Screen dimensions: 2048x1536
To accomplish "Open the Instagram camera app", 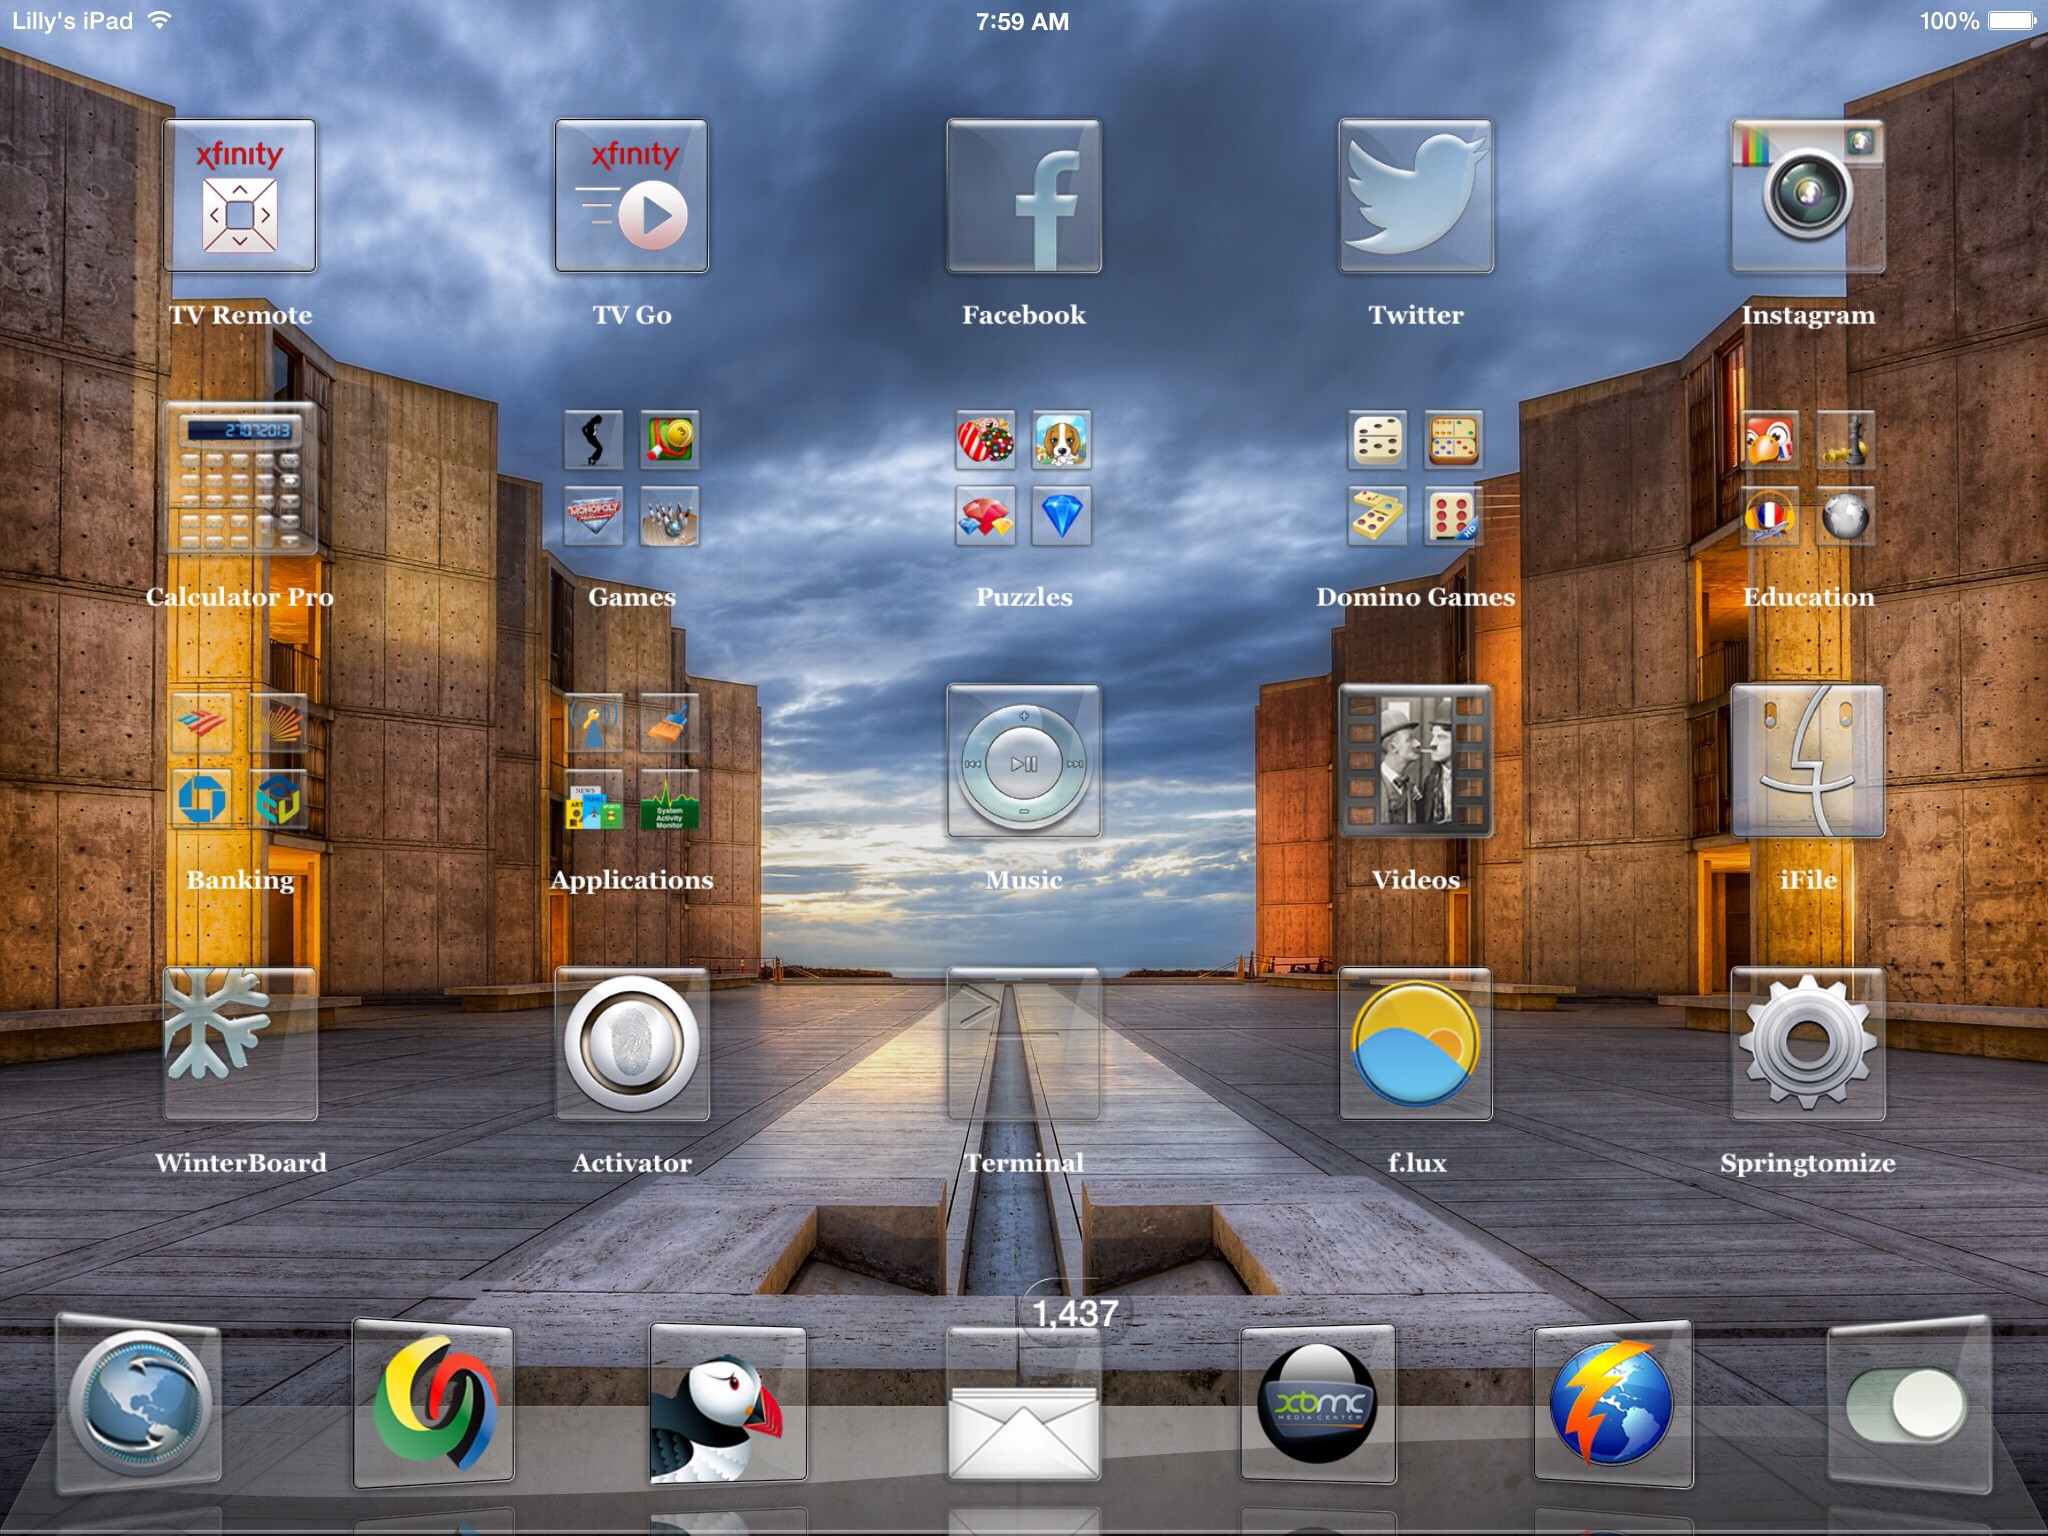I will coord(1808,196).
